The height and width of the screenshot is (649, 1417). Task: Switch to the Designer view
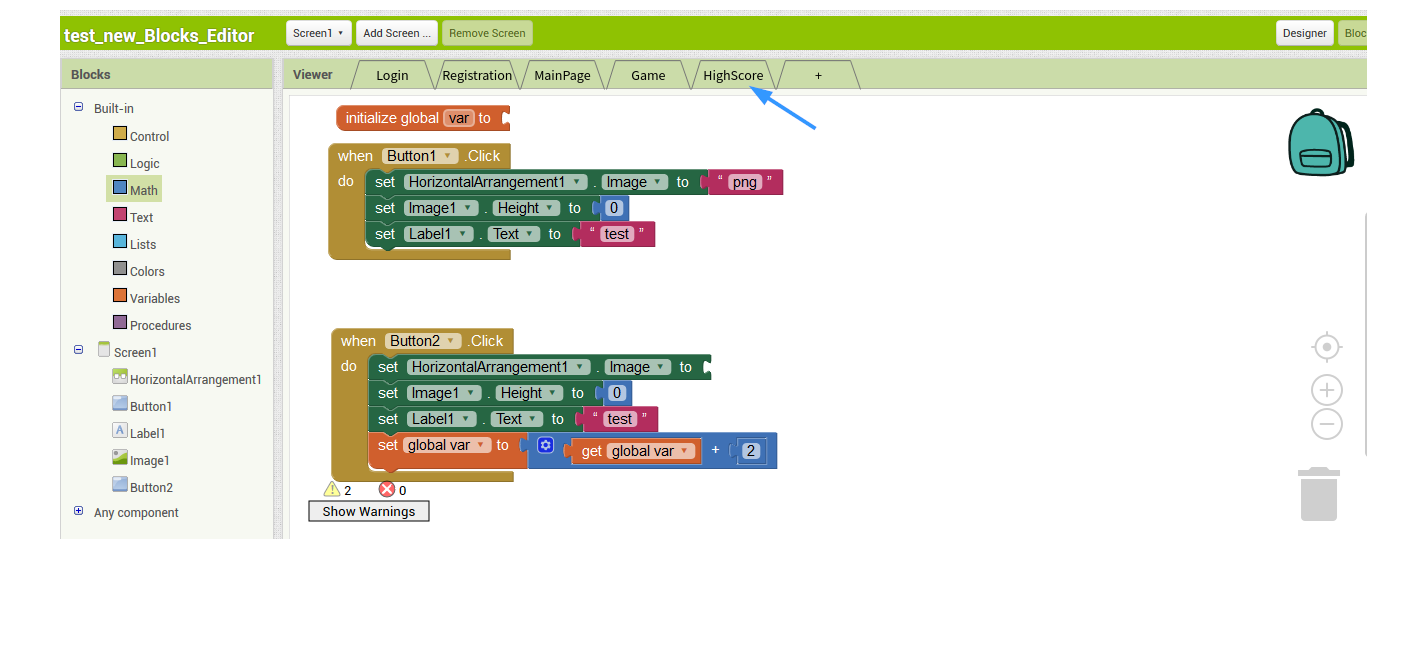tap(1305, 33)
